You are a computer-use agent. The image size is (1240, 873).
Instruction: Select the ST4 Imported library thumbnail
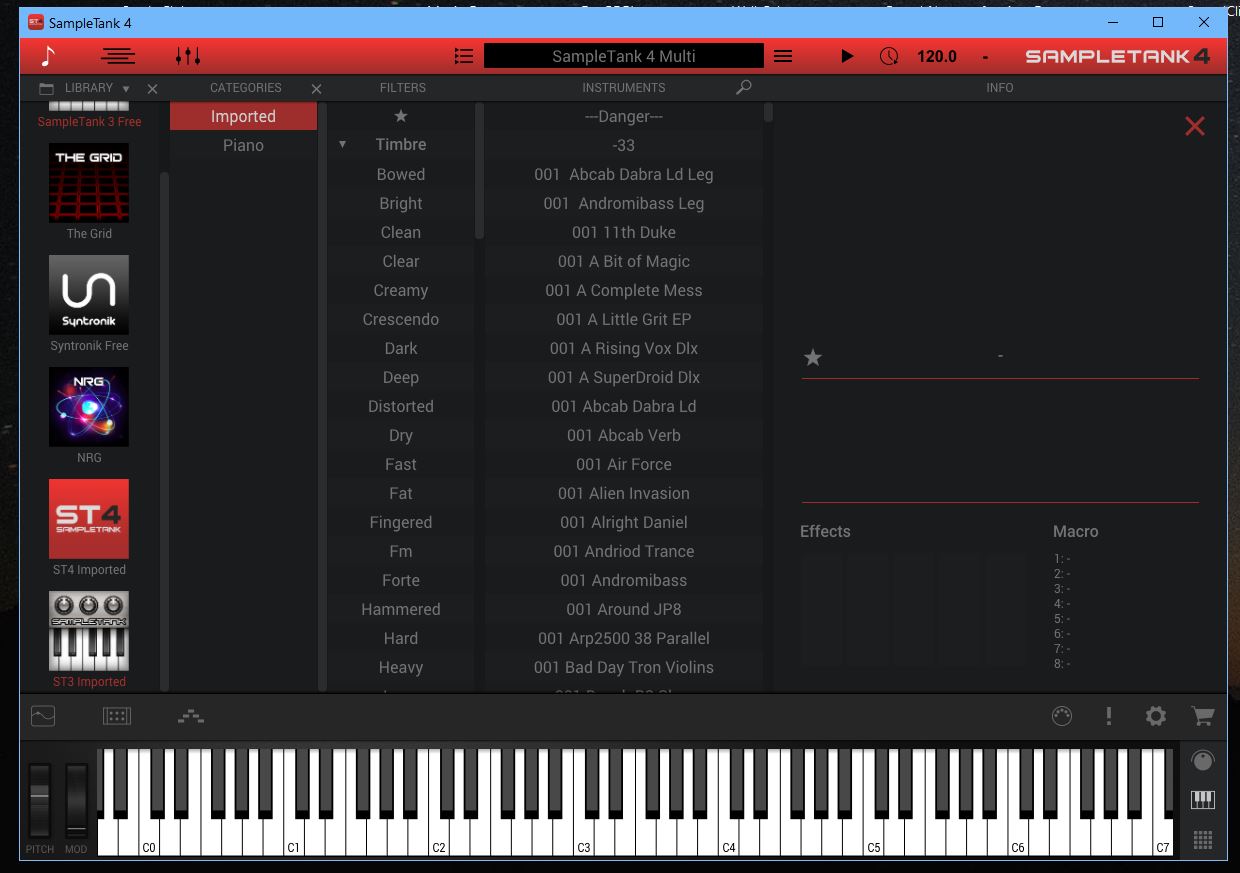89,519
